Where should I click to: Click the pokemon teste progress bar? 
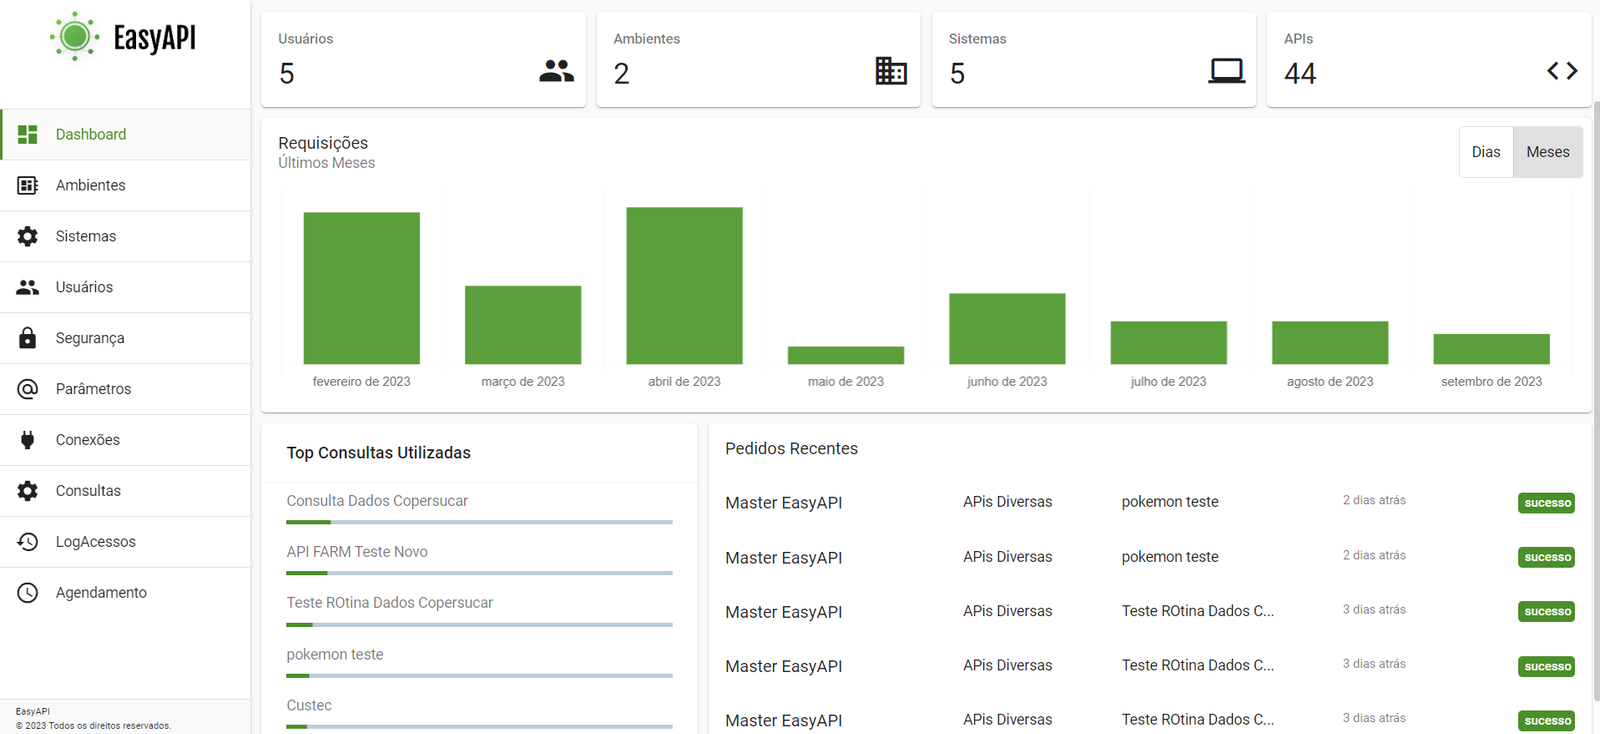point(480,676)
